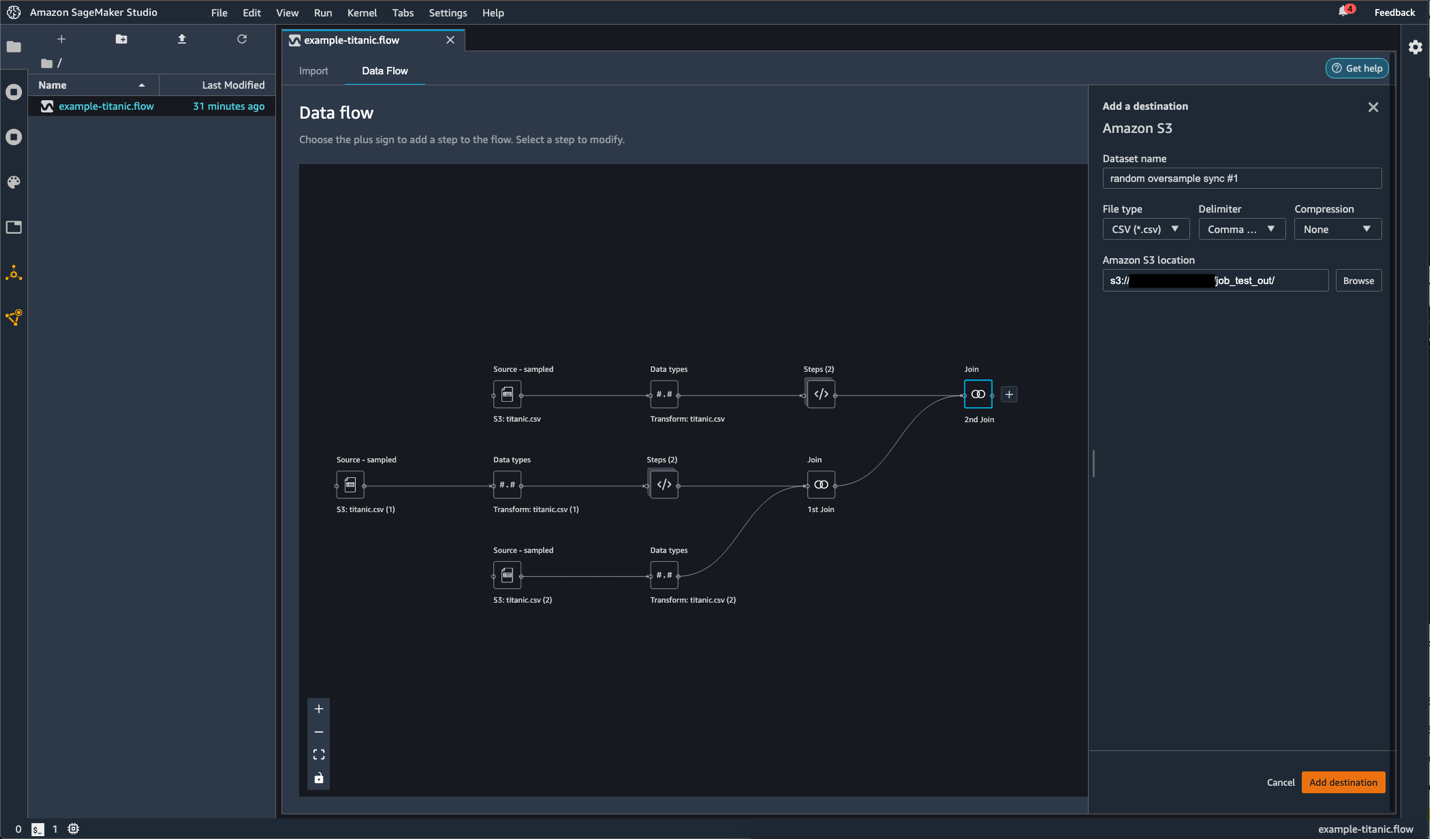Viewport: 1430px width, 839px height.
Task: Close the Add a destination panel
Action: coord(1373,107)
